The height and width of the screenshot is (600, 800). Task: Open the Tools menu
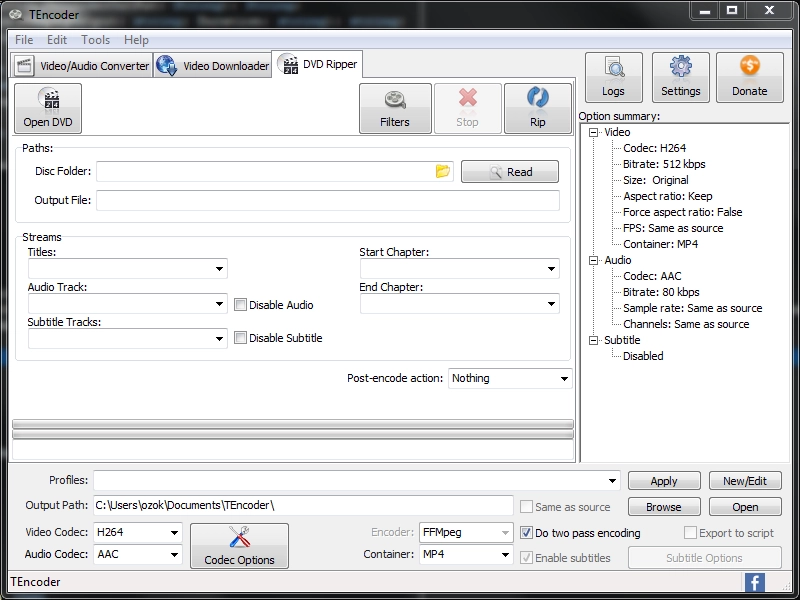pyautogui.click(x=95, y=40)
